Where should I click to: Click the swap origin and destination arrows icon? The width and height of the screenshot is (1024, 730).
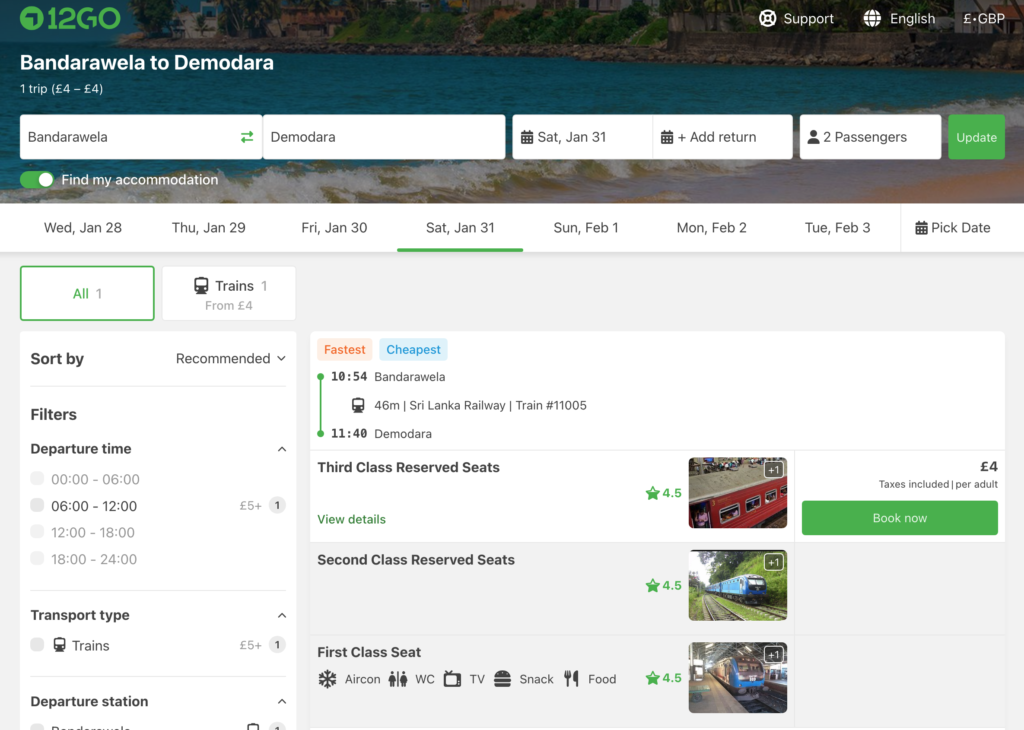(247, 137)
